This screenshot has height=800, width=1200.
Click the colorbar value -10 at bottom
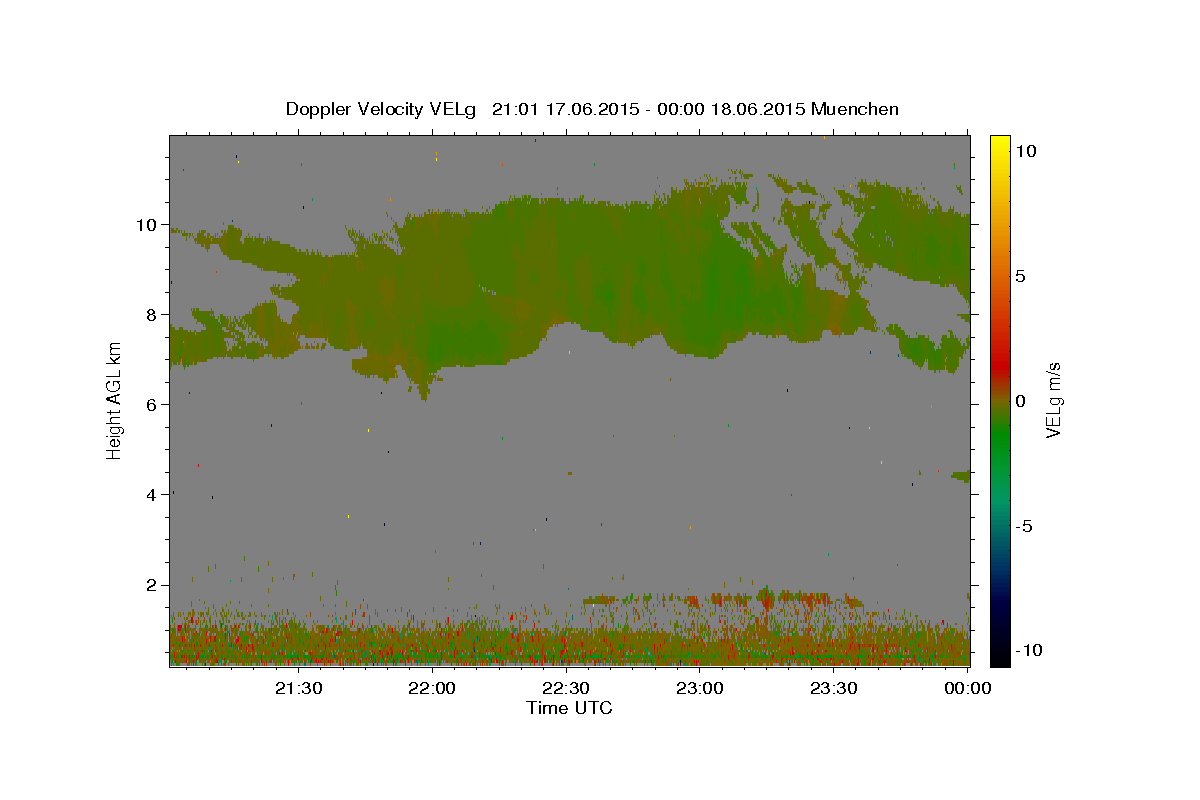point(1027,650)
